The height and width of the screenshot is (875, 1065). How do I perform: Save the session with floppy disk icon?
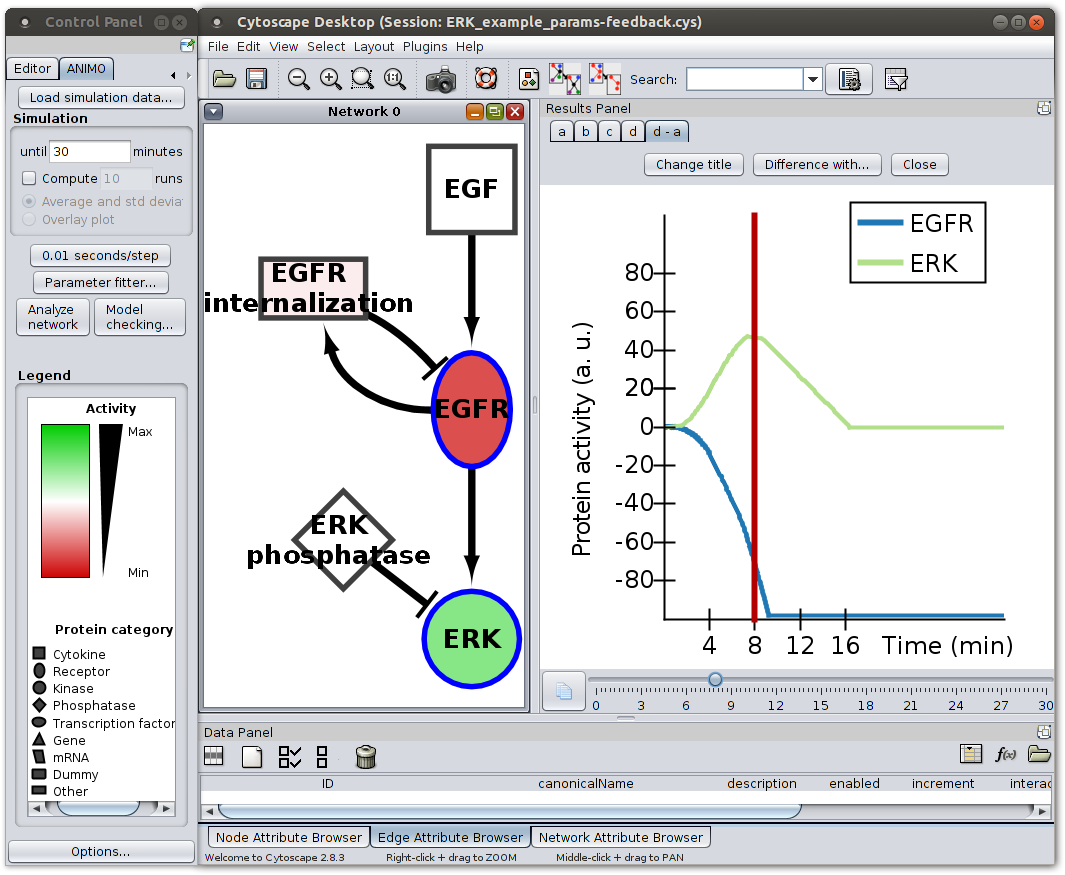point(257,79)
